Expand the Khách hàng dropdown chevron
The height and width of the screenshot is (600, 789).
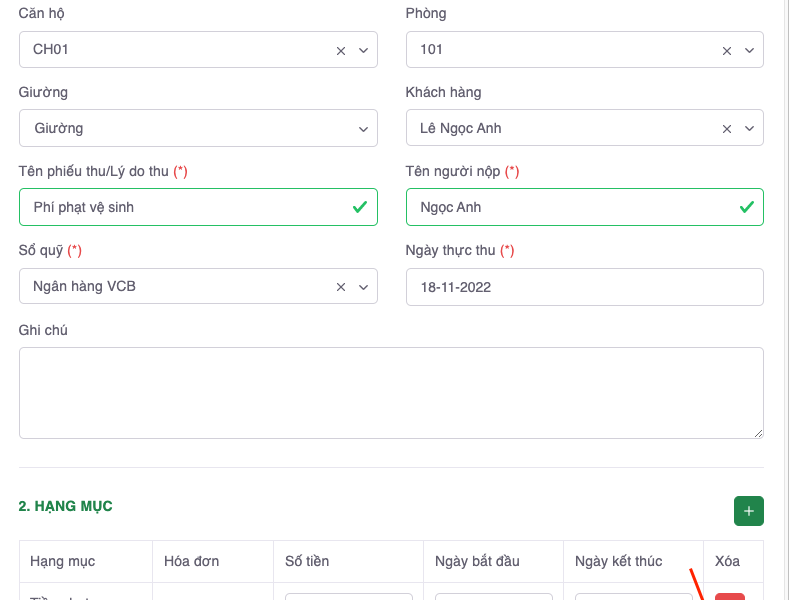coord(749,129)
